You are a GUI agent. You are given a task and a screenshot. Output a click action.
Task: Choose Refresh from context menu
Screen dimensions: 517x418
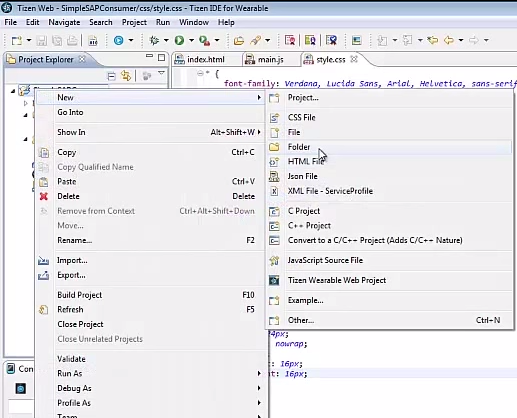150,310
